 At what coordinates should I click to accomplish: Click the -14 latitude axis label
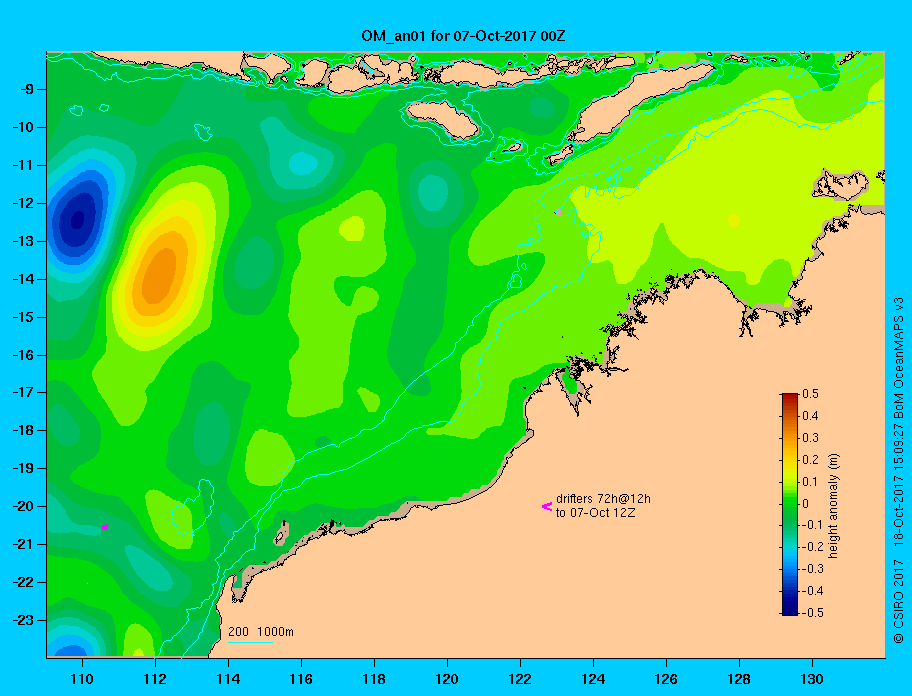[23, 279]
